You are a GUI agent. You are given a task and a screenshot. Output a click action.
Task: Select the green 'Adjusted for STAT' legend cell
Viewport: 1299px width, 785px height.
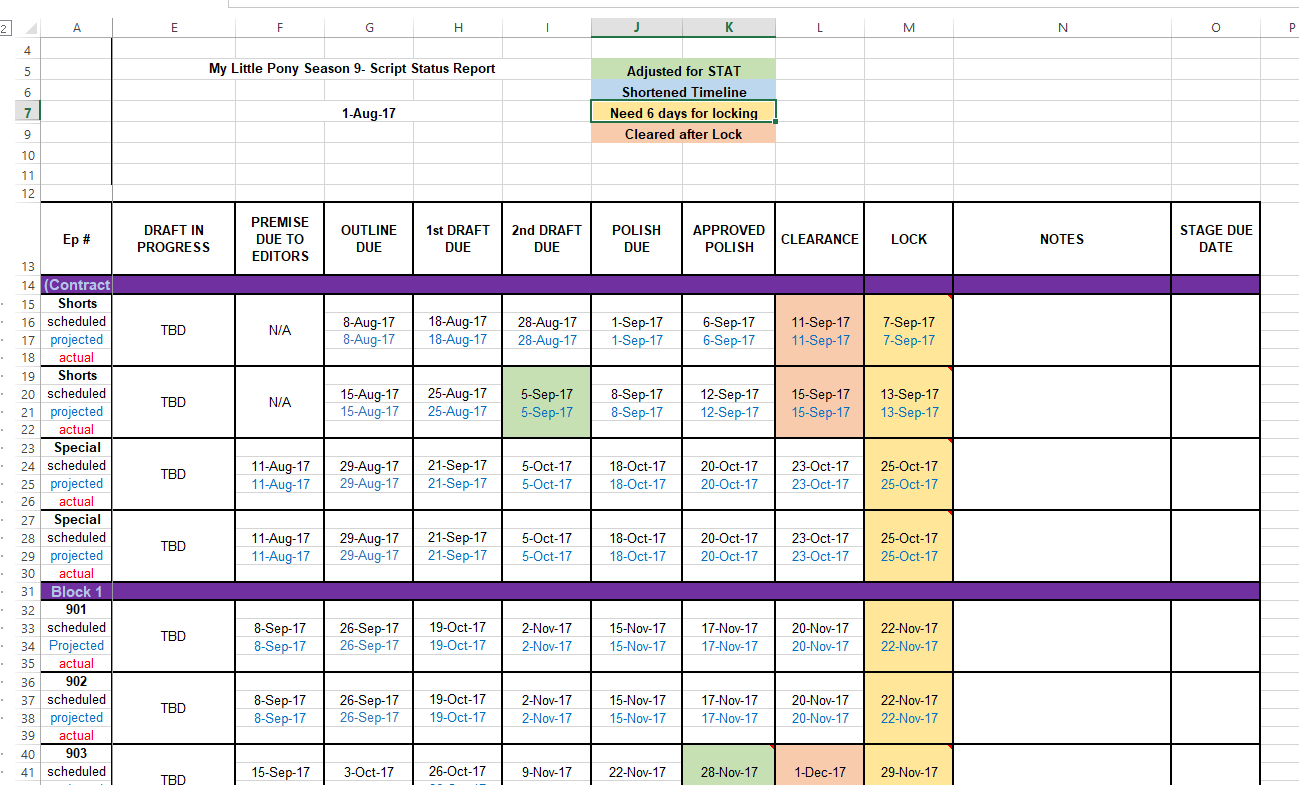[x=683, y=71]
